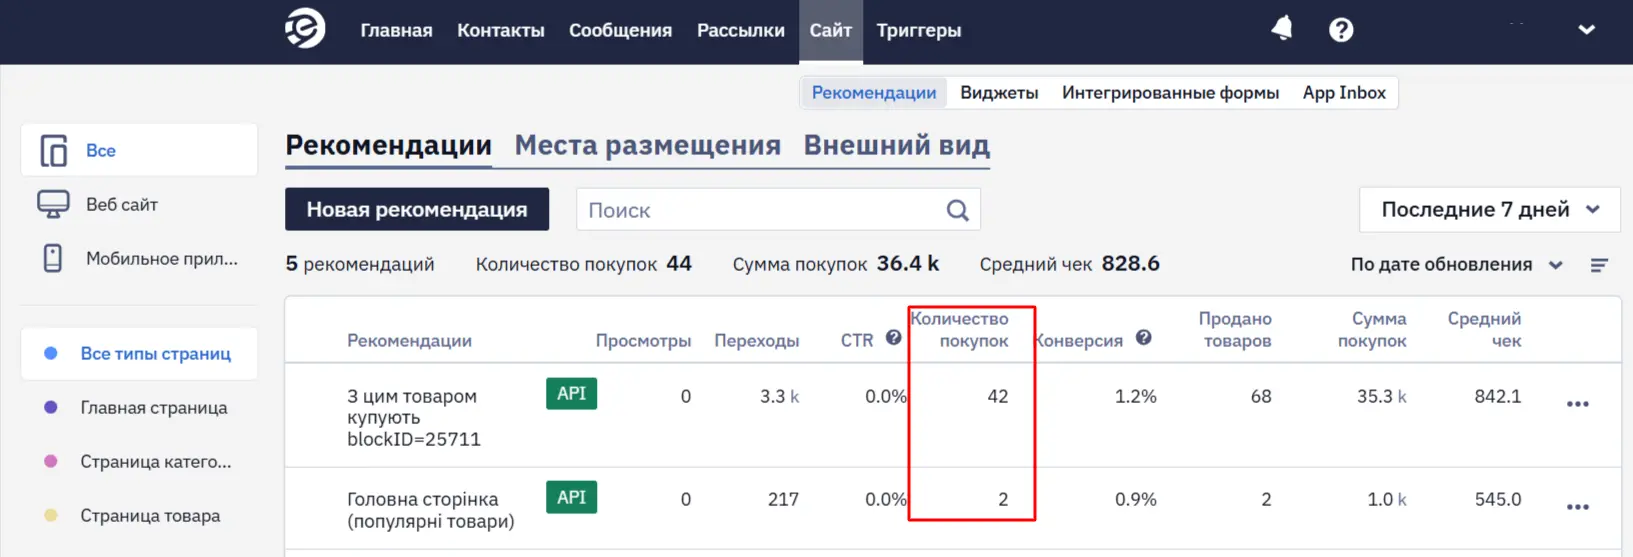
Task: Click the API badge for blockID=25711 row
Action: 571,394
